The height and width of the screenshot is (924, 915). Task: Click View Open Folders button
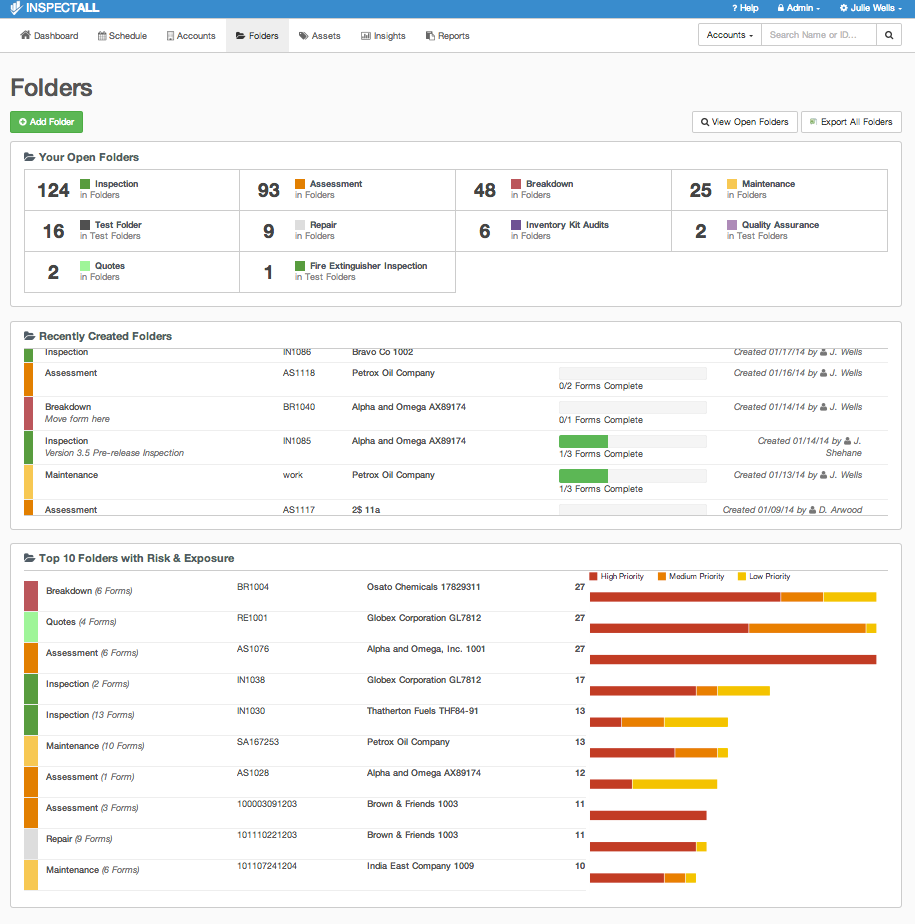pos(745,122)
